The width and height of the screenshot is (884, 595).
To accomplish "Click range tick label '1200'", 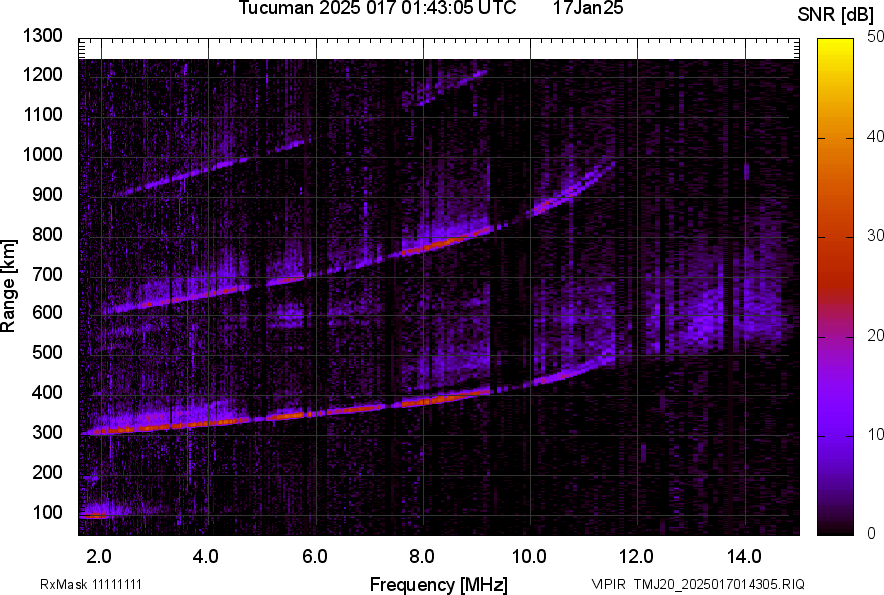I will click(42, 74).
